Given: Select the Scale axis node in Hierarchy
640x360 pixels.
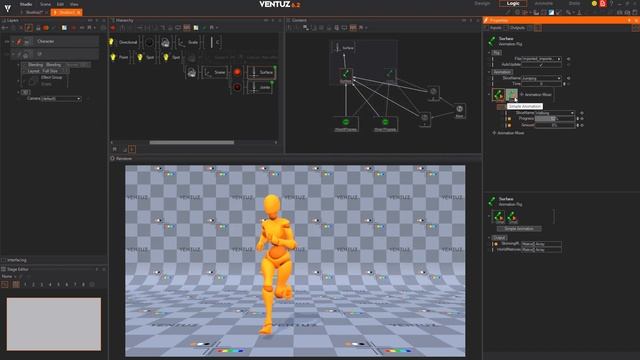Looking at the screenshot, I should click(x=189, y=42).
